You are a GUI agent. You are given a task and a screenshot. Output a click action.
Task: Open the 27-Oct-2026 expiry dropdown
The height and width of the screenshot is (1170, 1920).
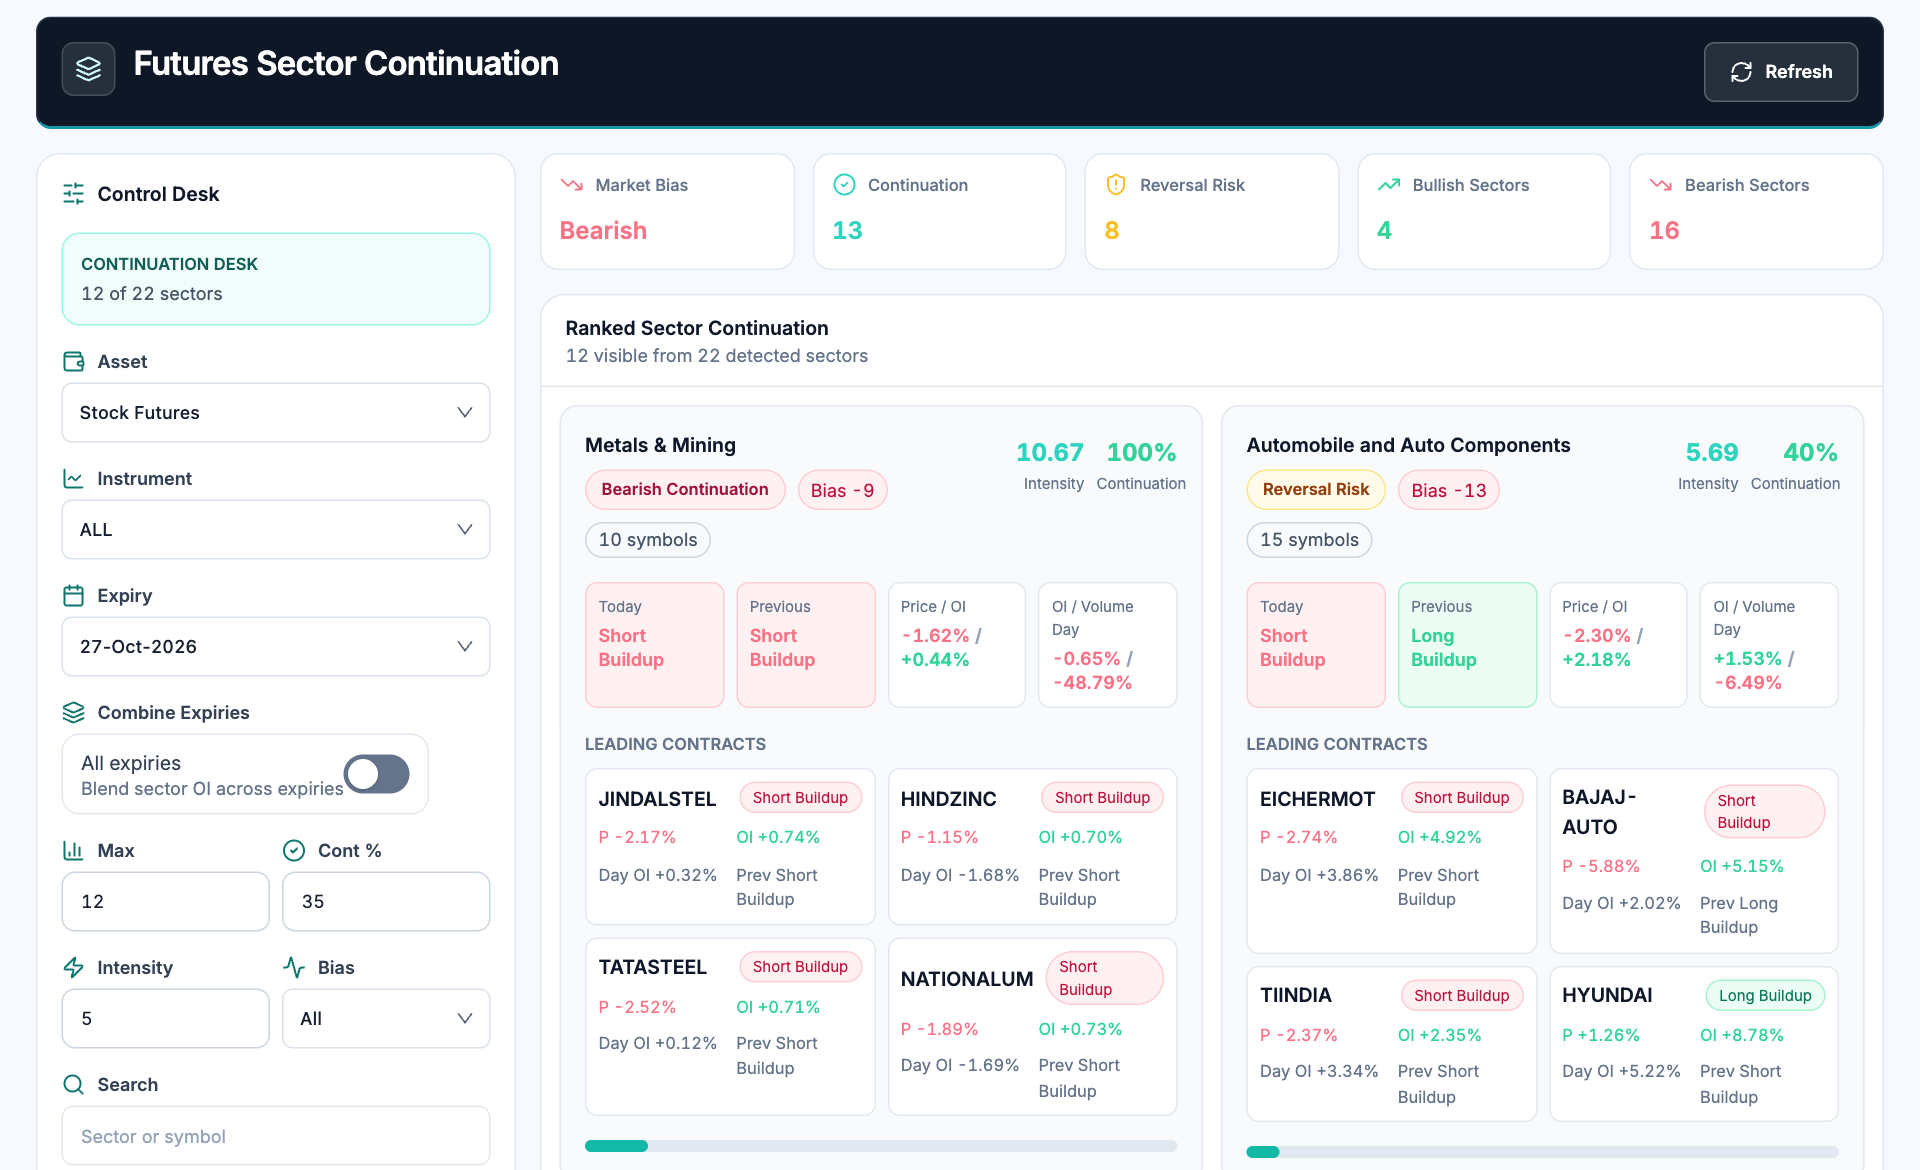click(x=276, y=646)
